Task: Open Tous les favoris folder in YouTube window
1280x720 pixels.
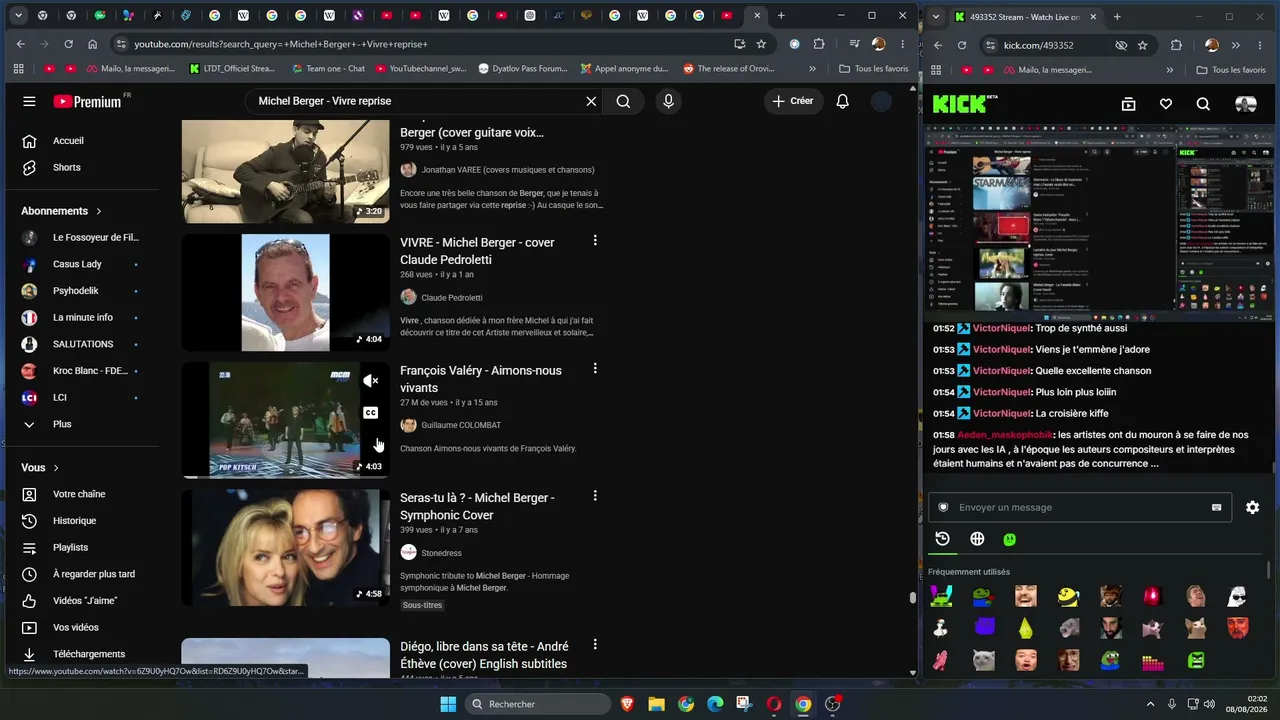Action: coord(874,69)
